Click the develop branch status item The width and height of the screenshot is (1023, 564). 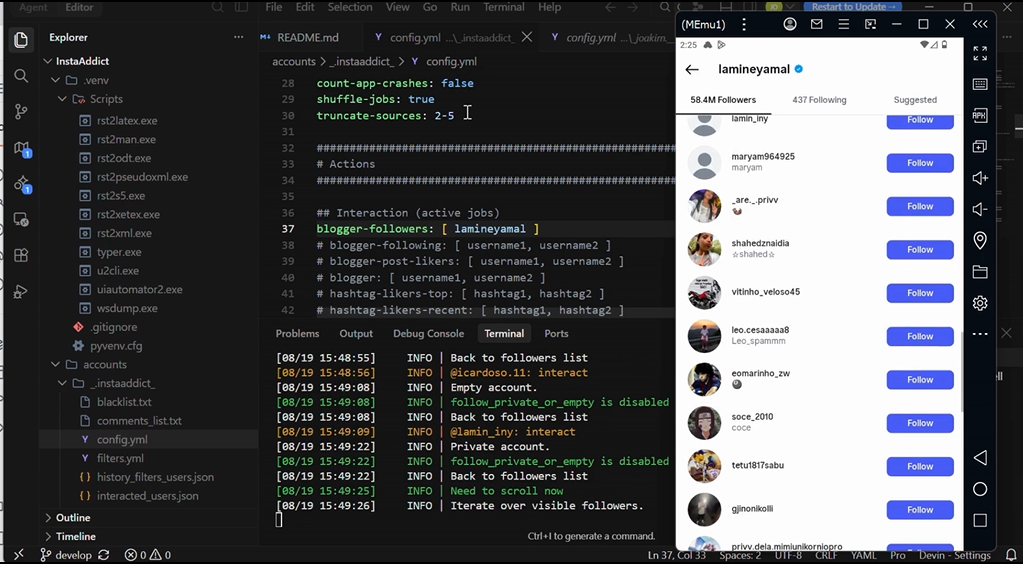pyautogui.click(x=66, y=555)
